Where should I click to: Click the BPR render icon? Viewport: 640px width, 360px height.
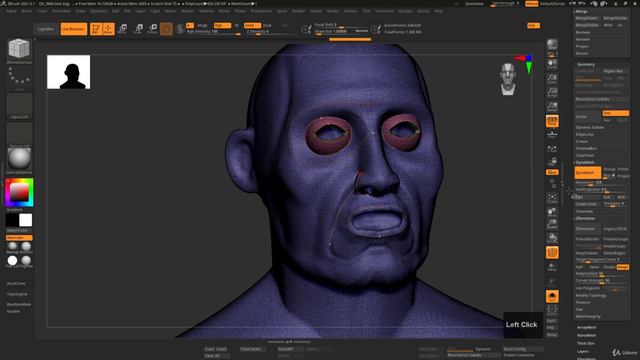pos(552,45)
